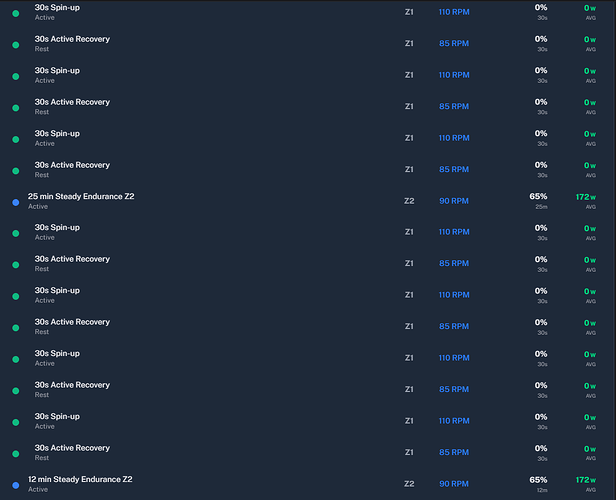Select green dot of Active Recovery above 25 min block
This screenshot has width=616, height=500.
click(16, 171)
